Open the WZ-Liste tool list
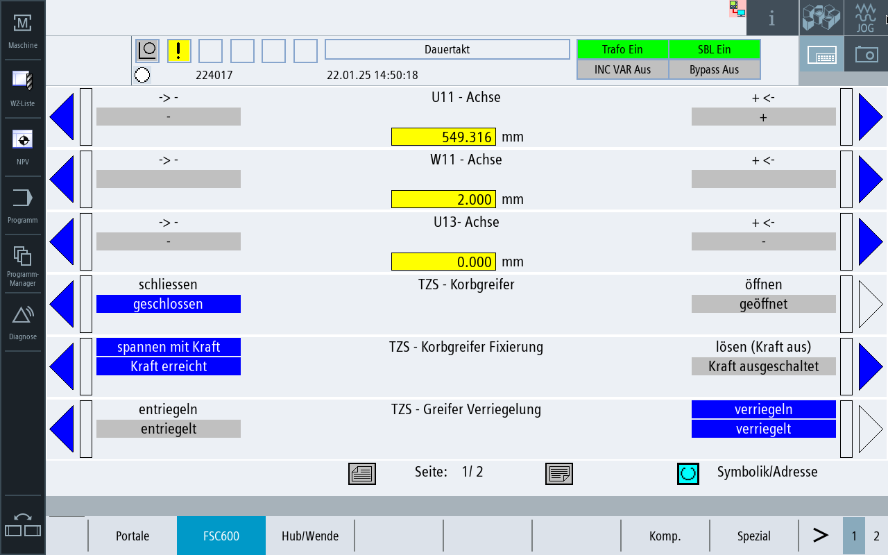 (22, 84)
